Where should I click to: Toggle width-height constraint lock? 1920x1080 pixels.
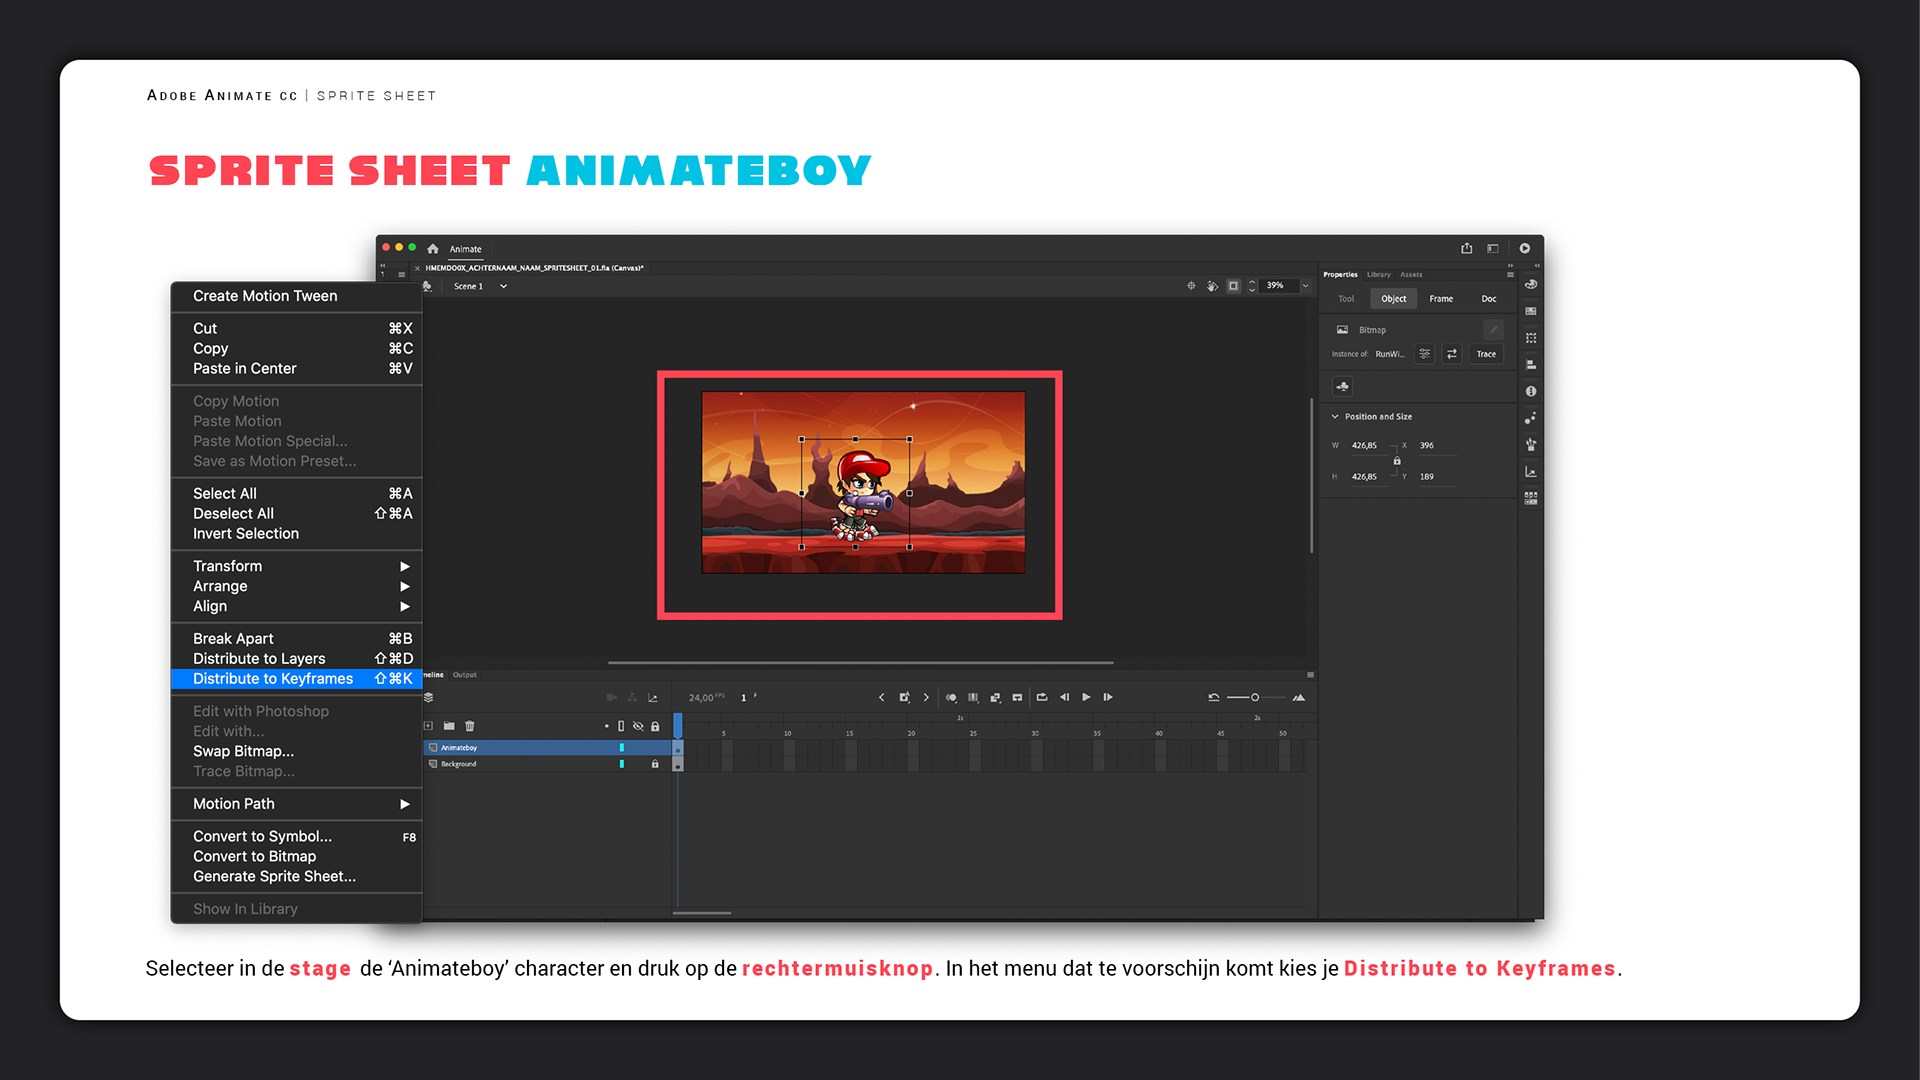click(x=1397, y=461)
